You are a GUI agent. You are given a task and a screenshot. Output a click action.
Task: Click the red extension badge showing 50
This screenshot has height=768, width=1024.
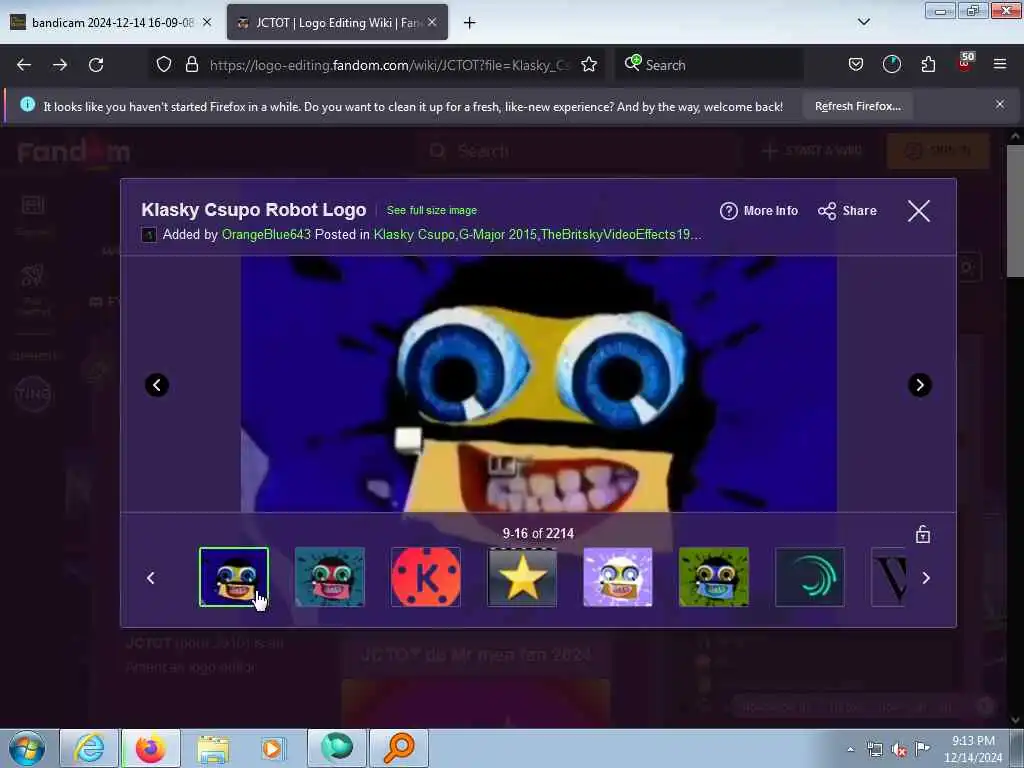pyautogui.click(x=965, y=61)
